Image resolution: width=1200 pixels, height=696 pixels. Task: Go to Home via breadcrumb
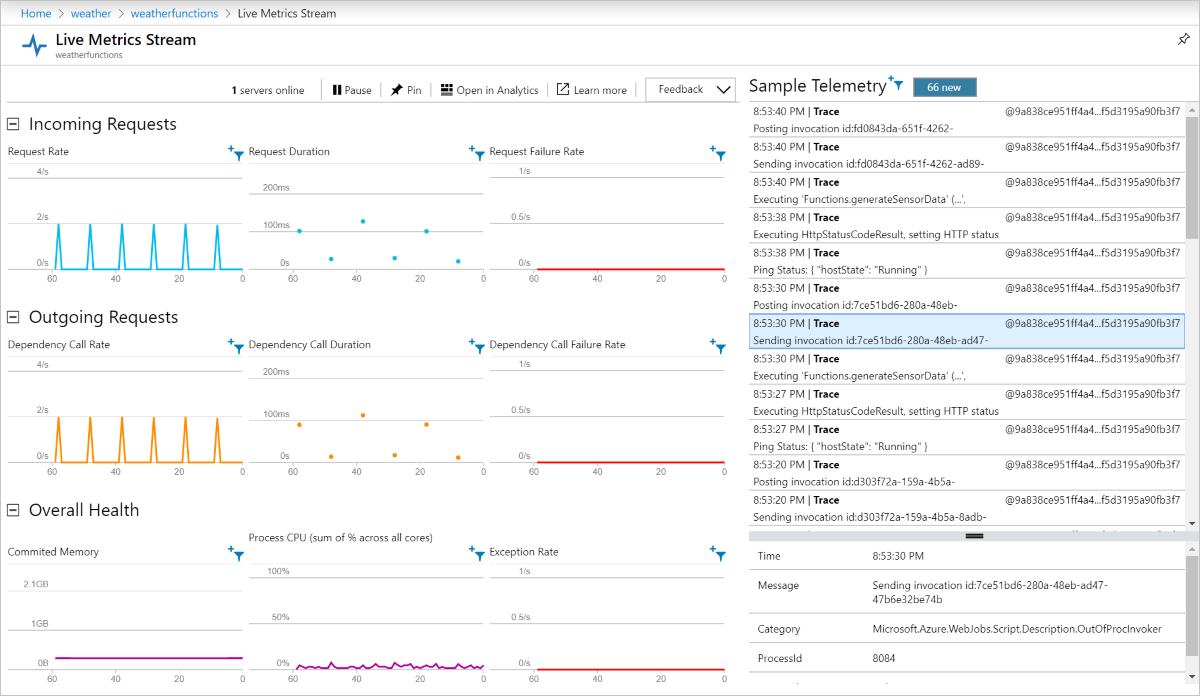[36, 13]
